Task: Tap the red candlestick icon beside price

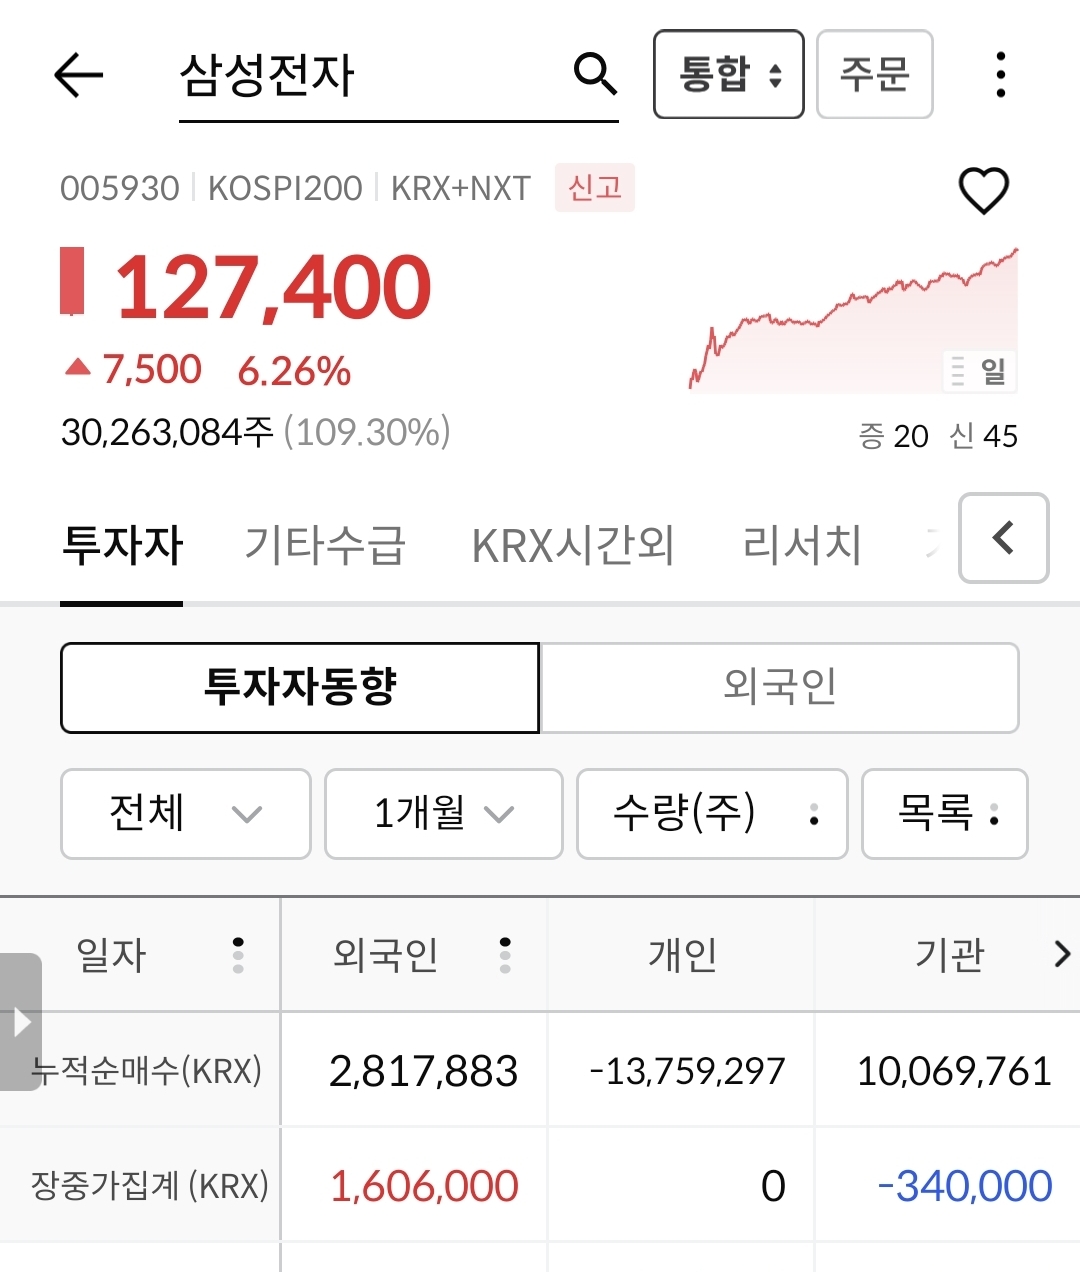Action: tap(73, 282)
